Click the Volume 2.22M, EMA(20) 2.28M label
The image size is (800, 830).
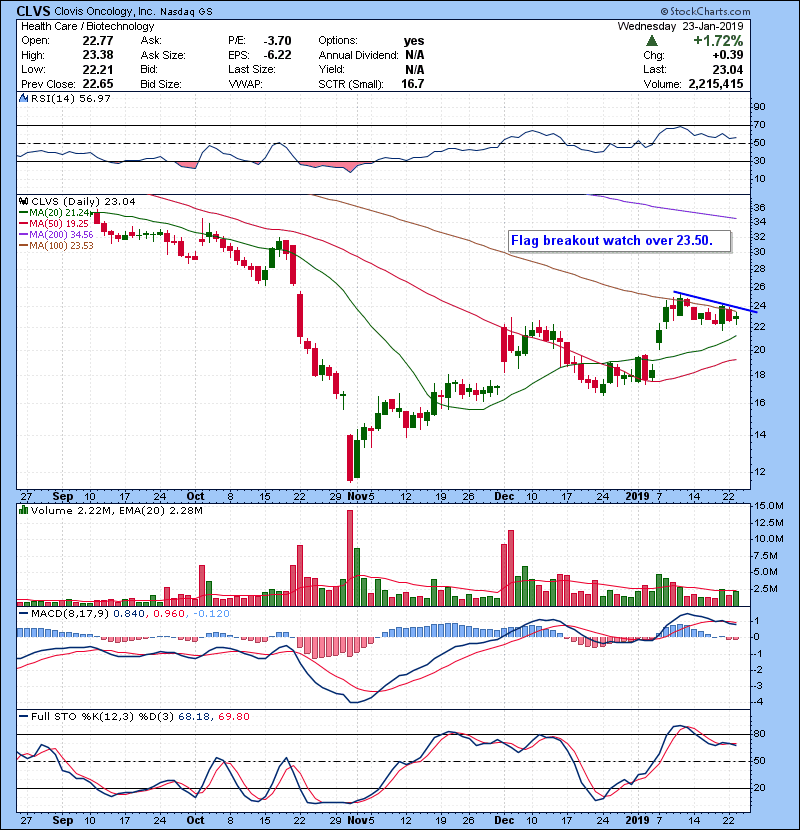116,511
